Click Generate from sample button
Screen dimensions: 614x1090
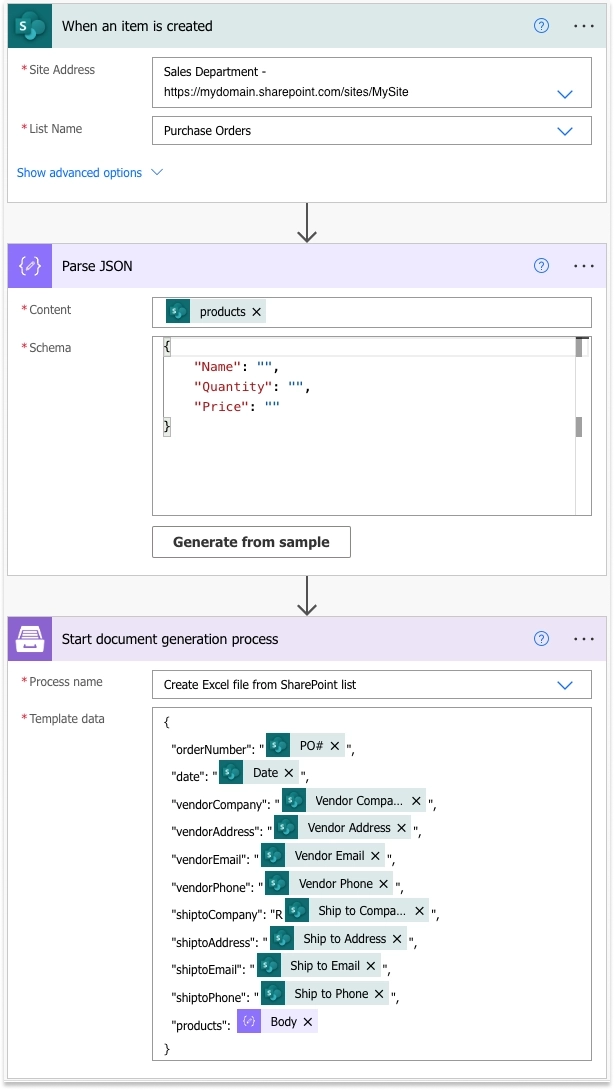pyautogui.click(x=251, y=542)
